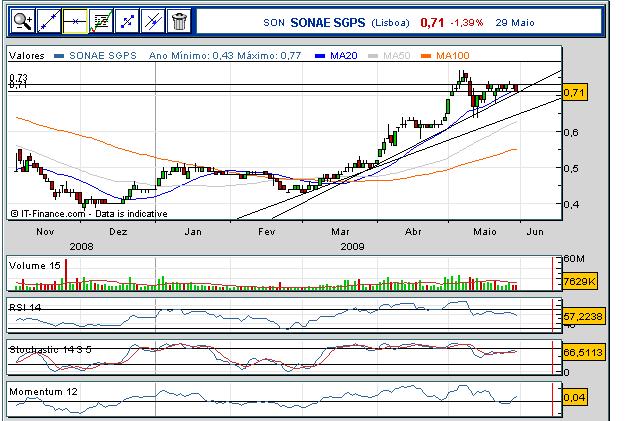The image size is (640, 421).
Task: Click the Jan month axis label
Action: 193,232
